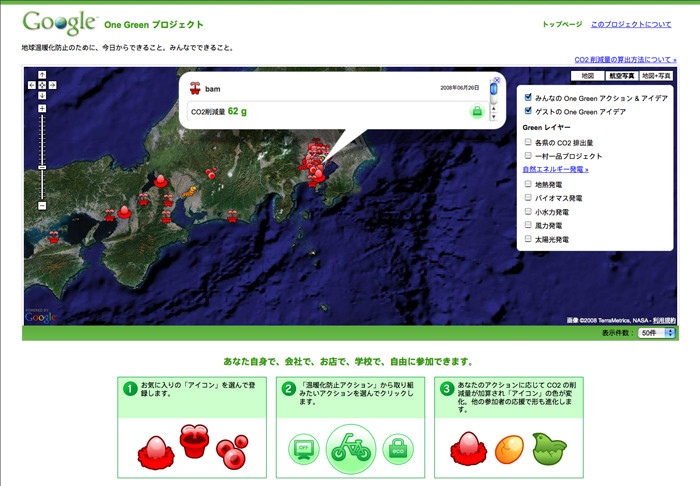Open the 表示件数 50件 dropdown
Screen dimensions: 700x486
point(657,333)
